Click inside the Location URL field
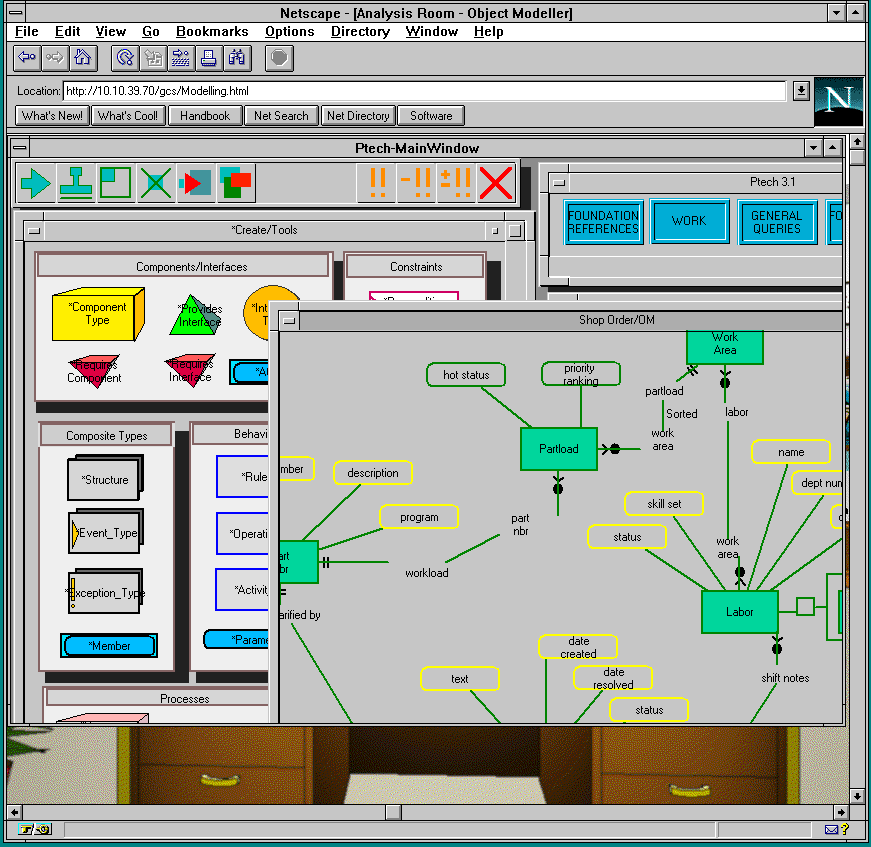This screenshot has width=871, height=847. click(400, 90)
